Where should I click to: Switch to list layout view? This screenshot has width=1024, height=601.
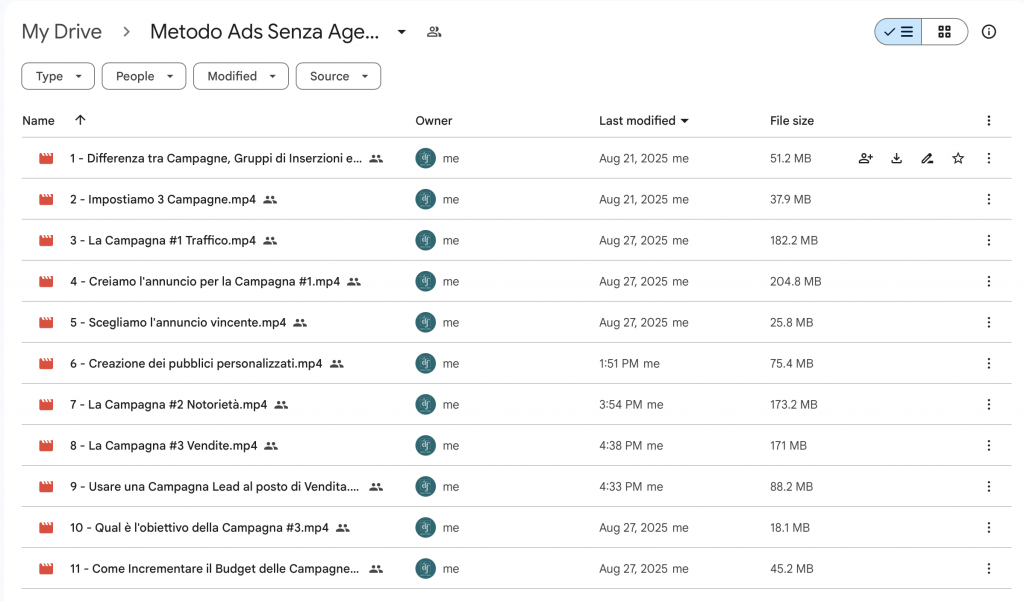[898, 32]
